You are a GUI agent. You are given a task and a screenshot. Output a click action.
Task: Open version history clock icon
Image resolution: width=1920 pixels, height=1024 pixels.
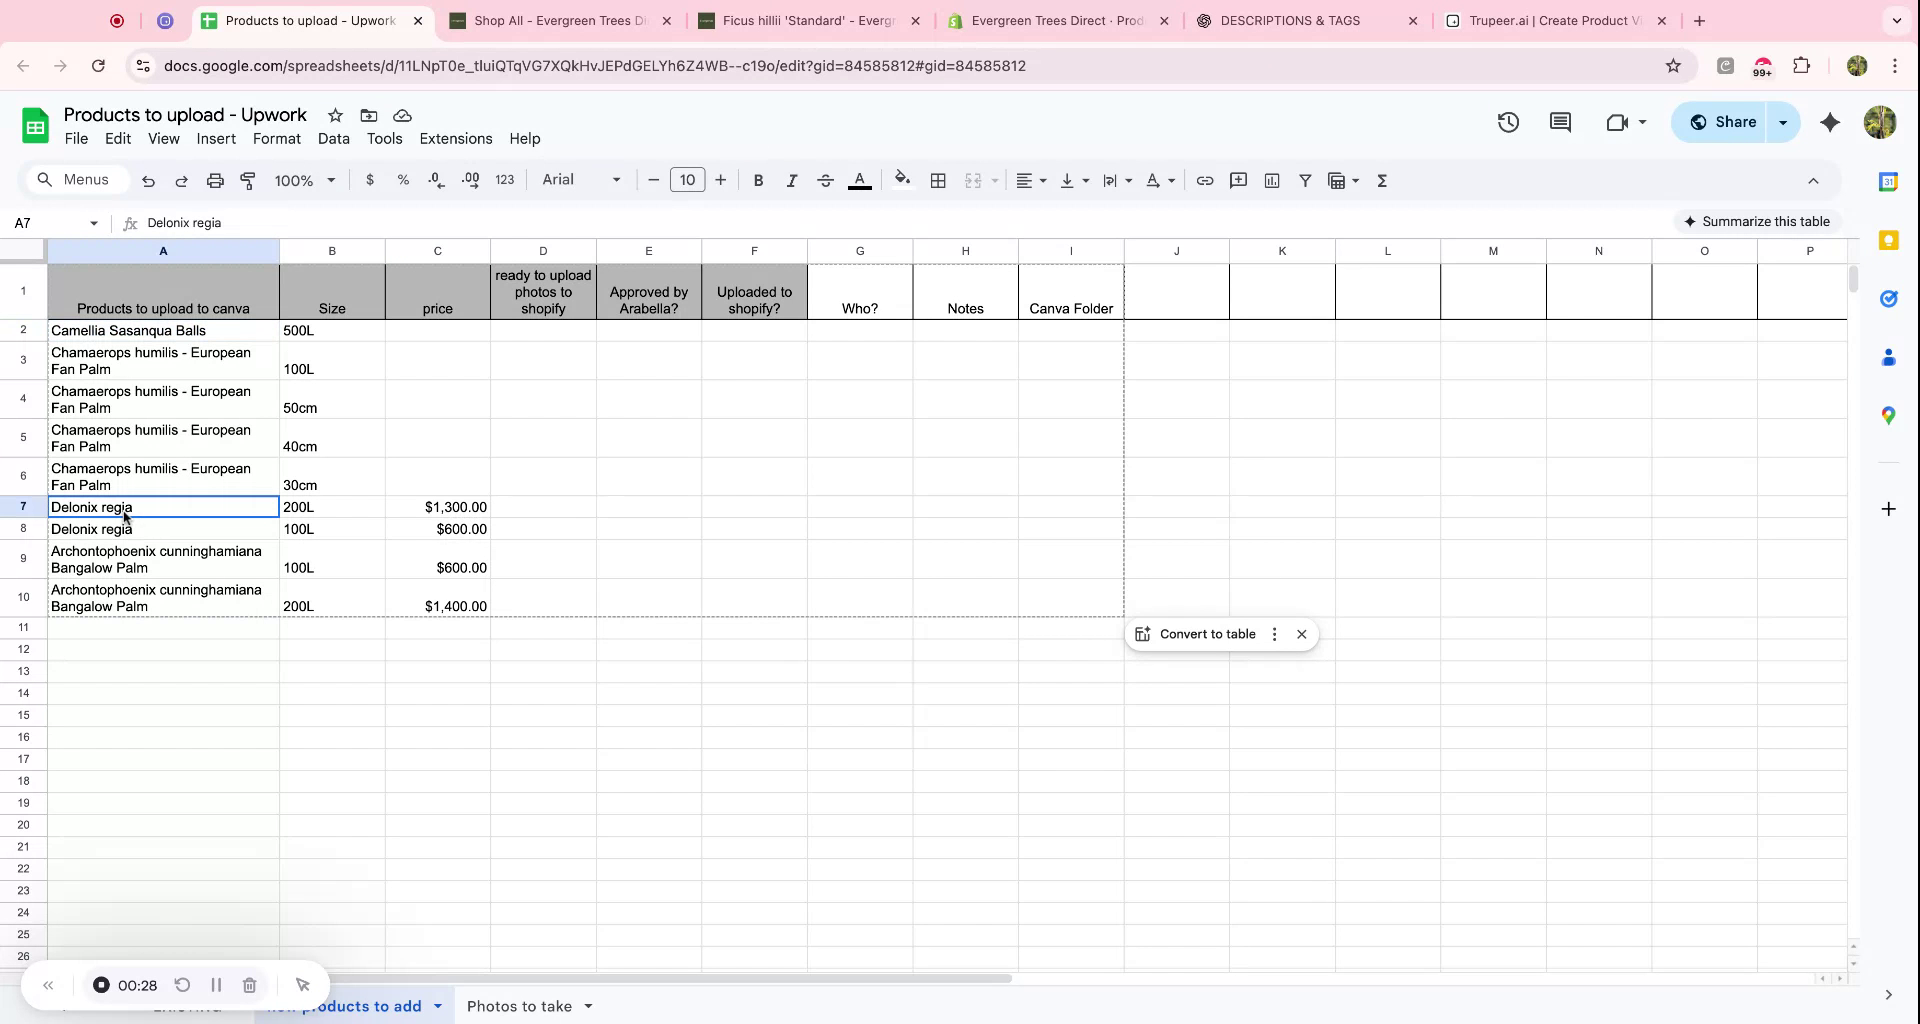1508,122
